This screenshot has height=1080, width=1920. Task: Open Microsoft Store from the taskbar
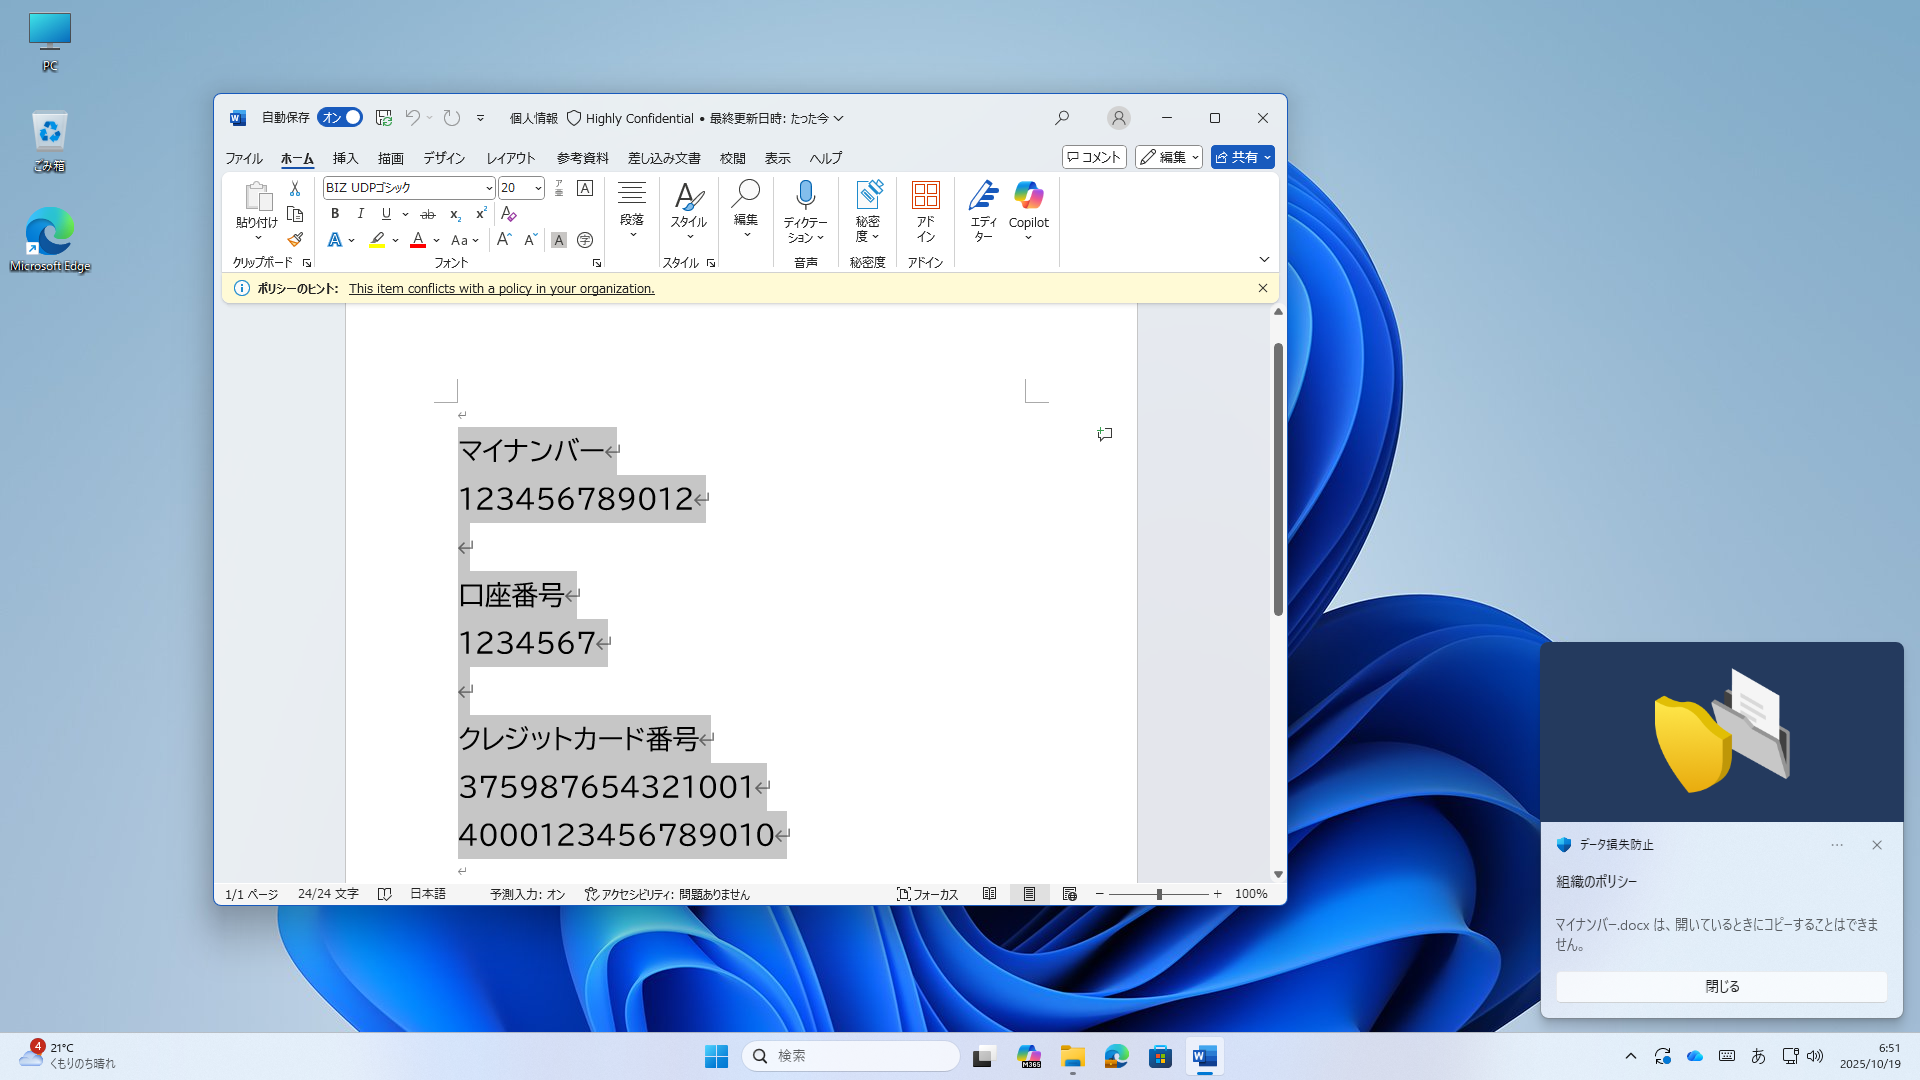tap(1160, 1056)
